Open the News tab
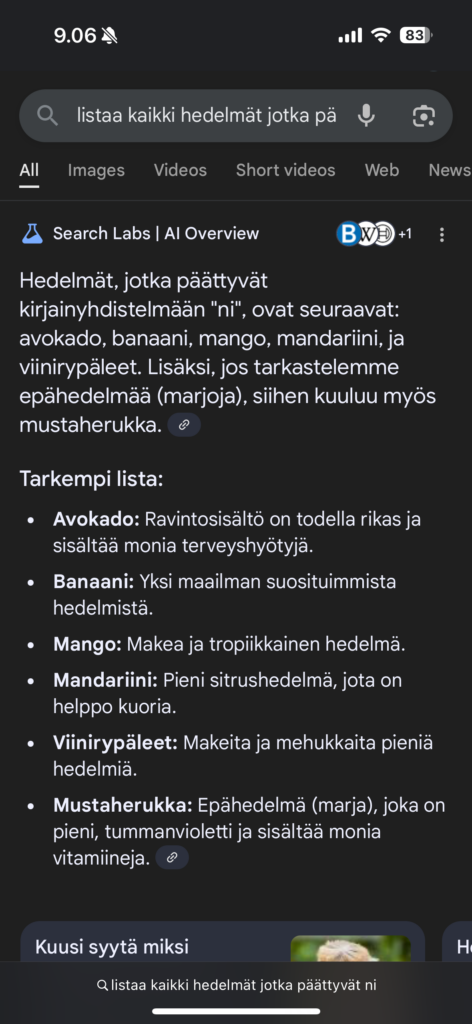The image size is (472, 1024). click(449, 170)
